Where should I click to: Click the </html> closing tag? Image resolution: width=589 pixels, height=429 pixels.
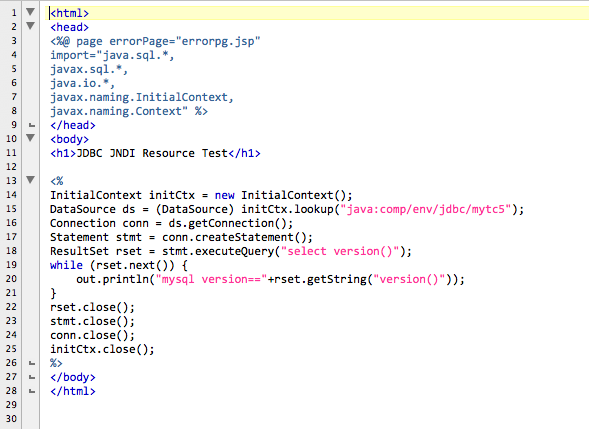[x=73, y=391]
